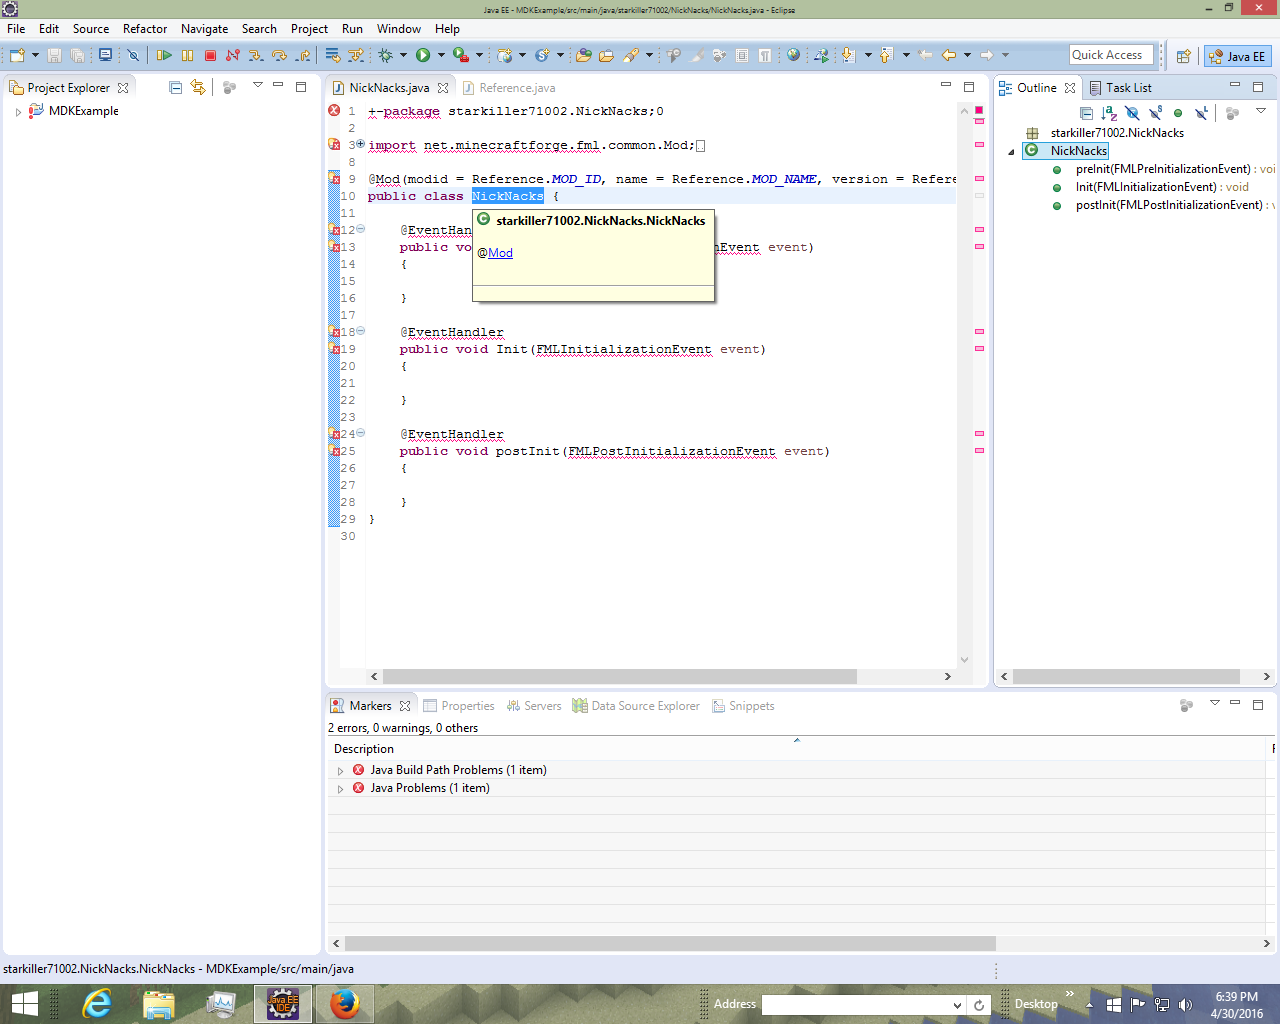This screenshot has height=1024, width=1280.
Task: Open the Java EE perspective button
Action: coord(1237,57)
